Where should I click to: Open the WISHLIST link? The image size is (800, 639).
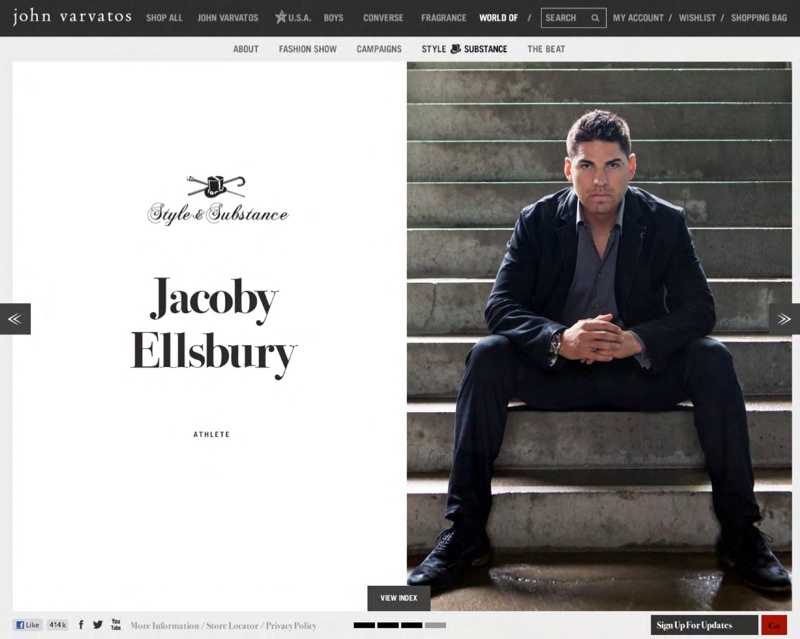pyautogui.click(x=697, y=18)
